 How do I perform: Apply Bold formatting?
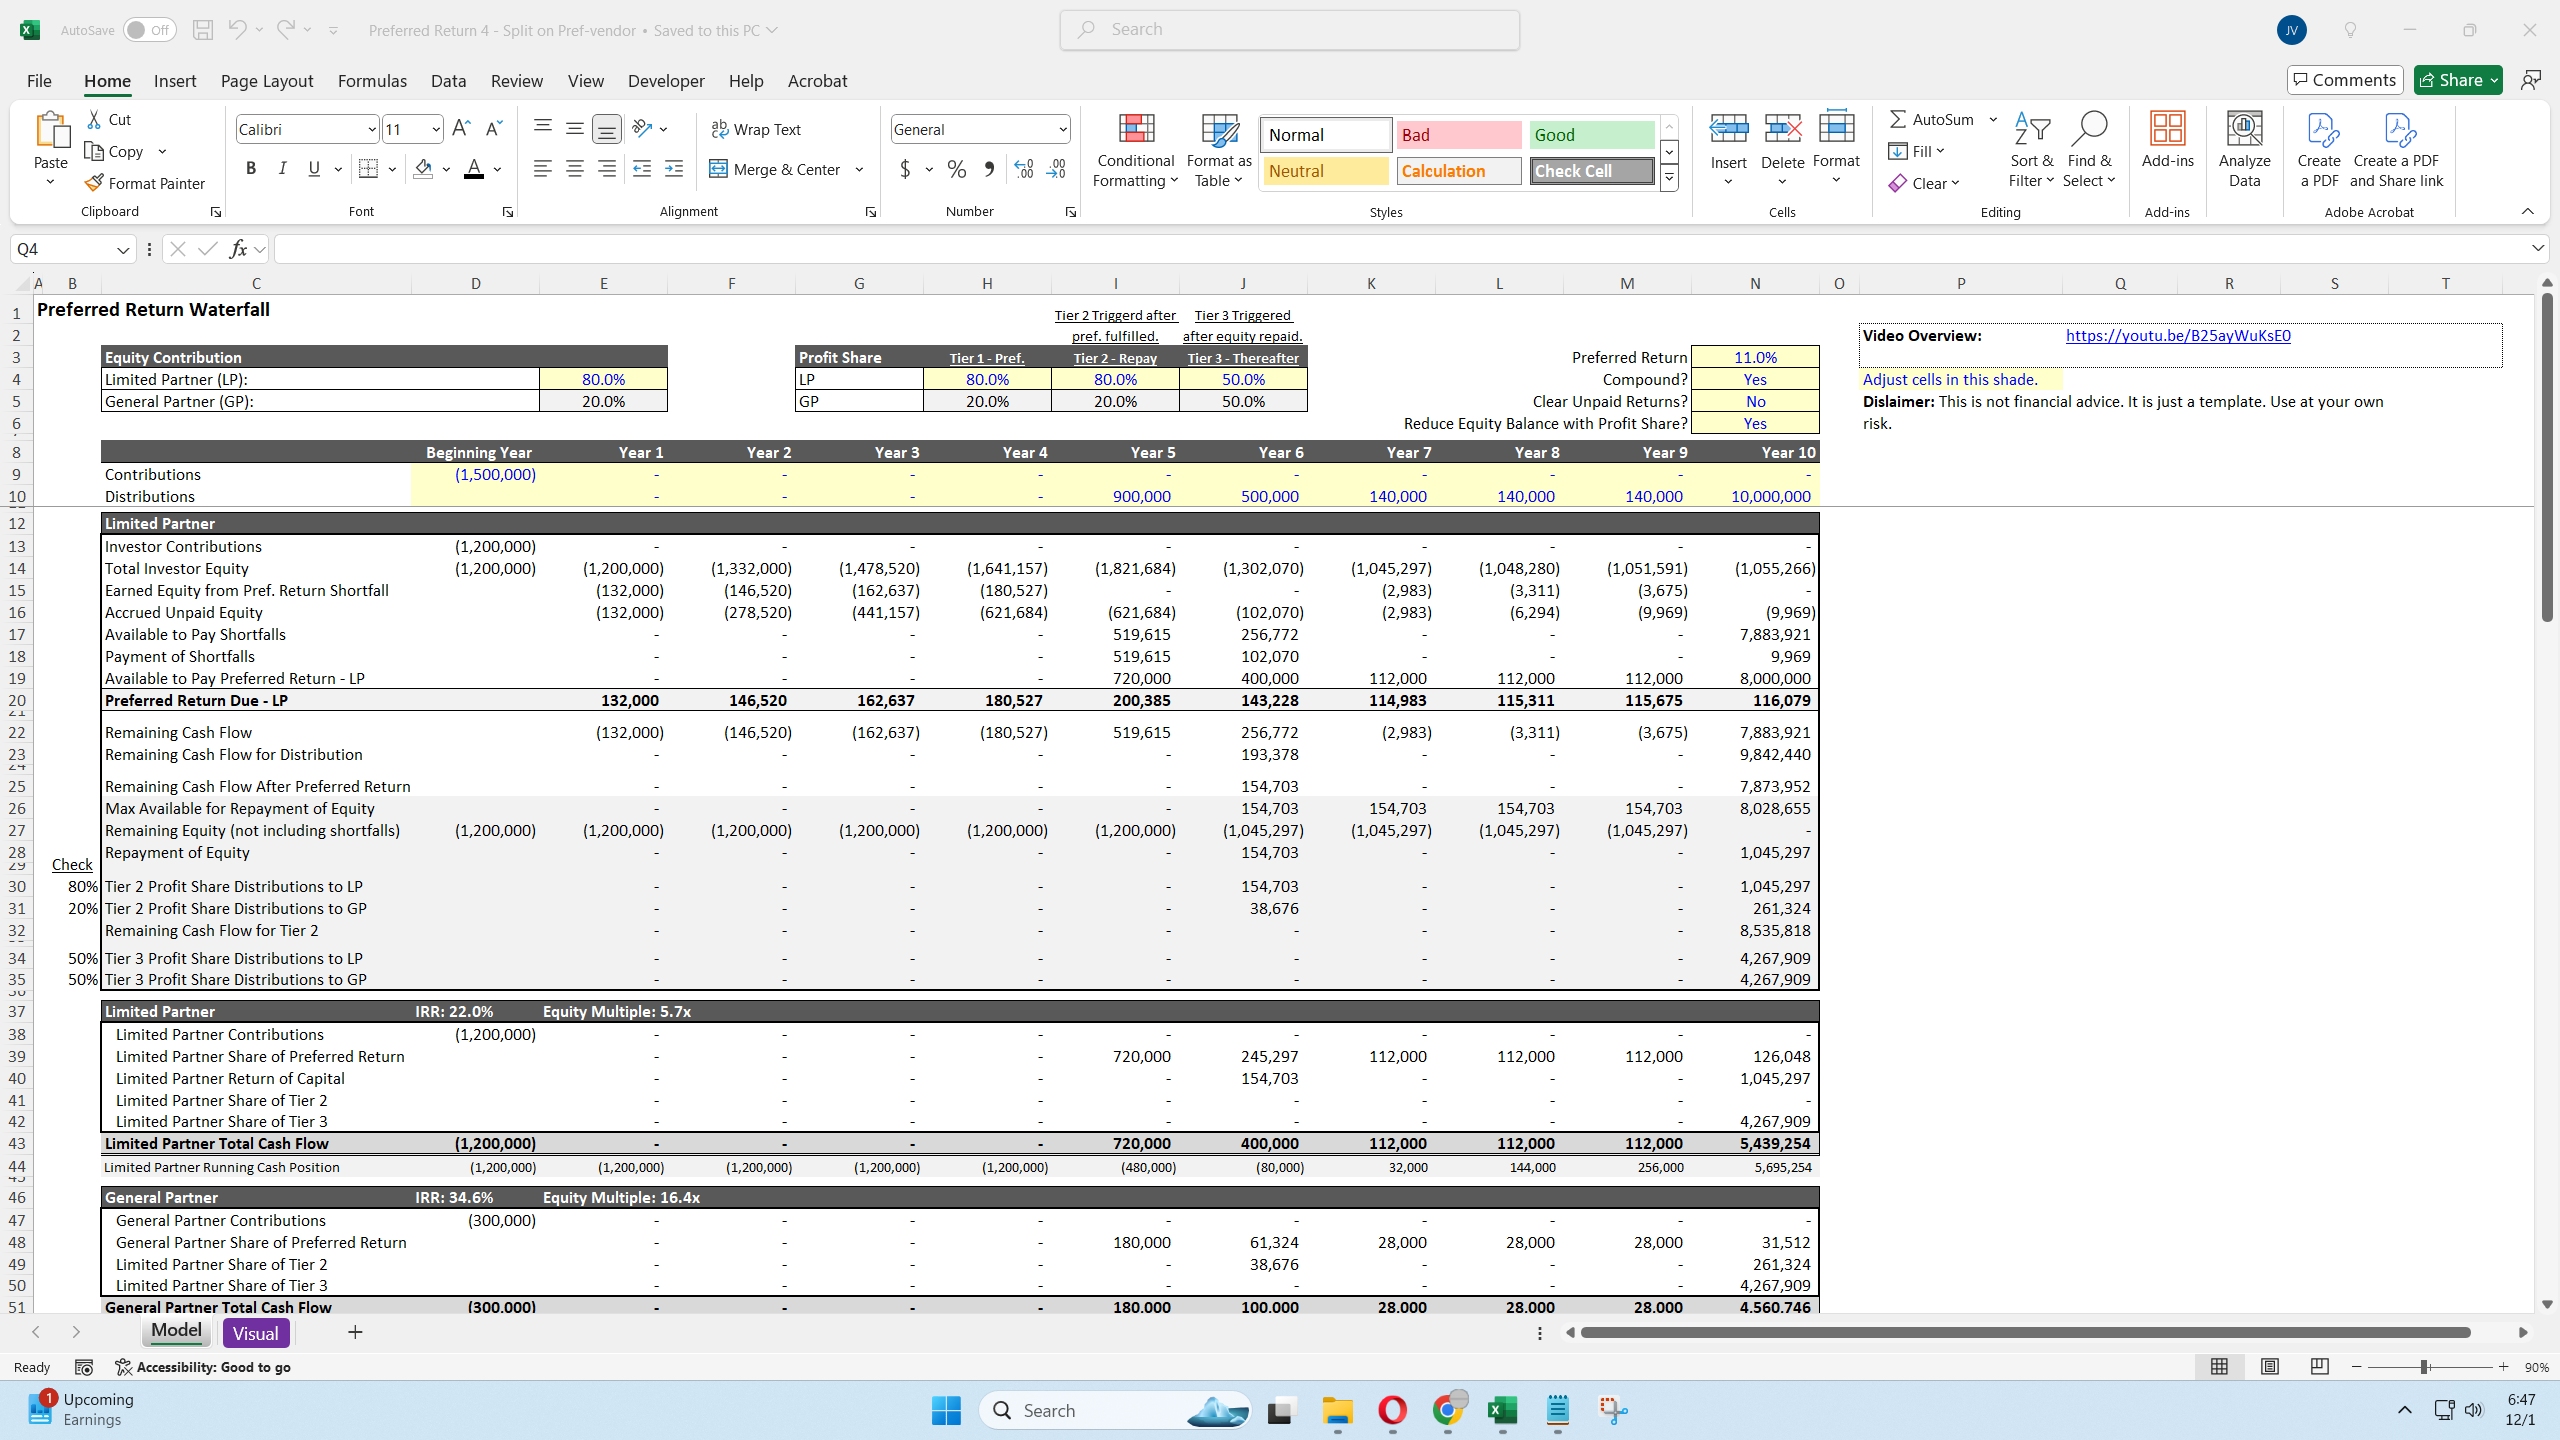251,169
